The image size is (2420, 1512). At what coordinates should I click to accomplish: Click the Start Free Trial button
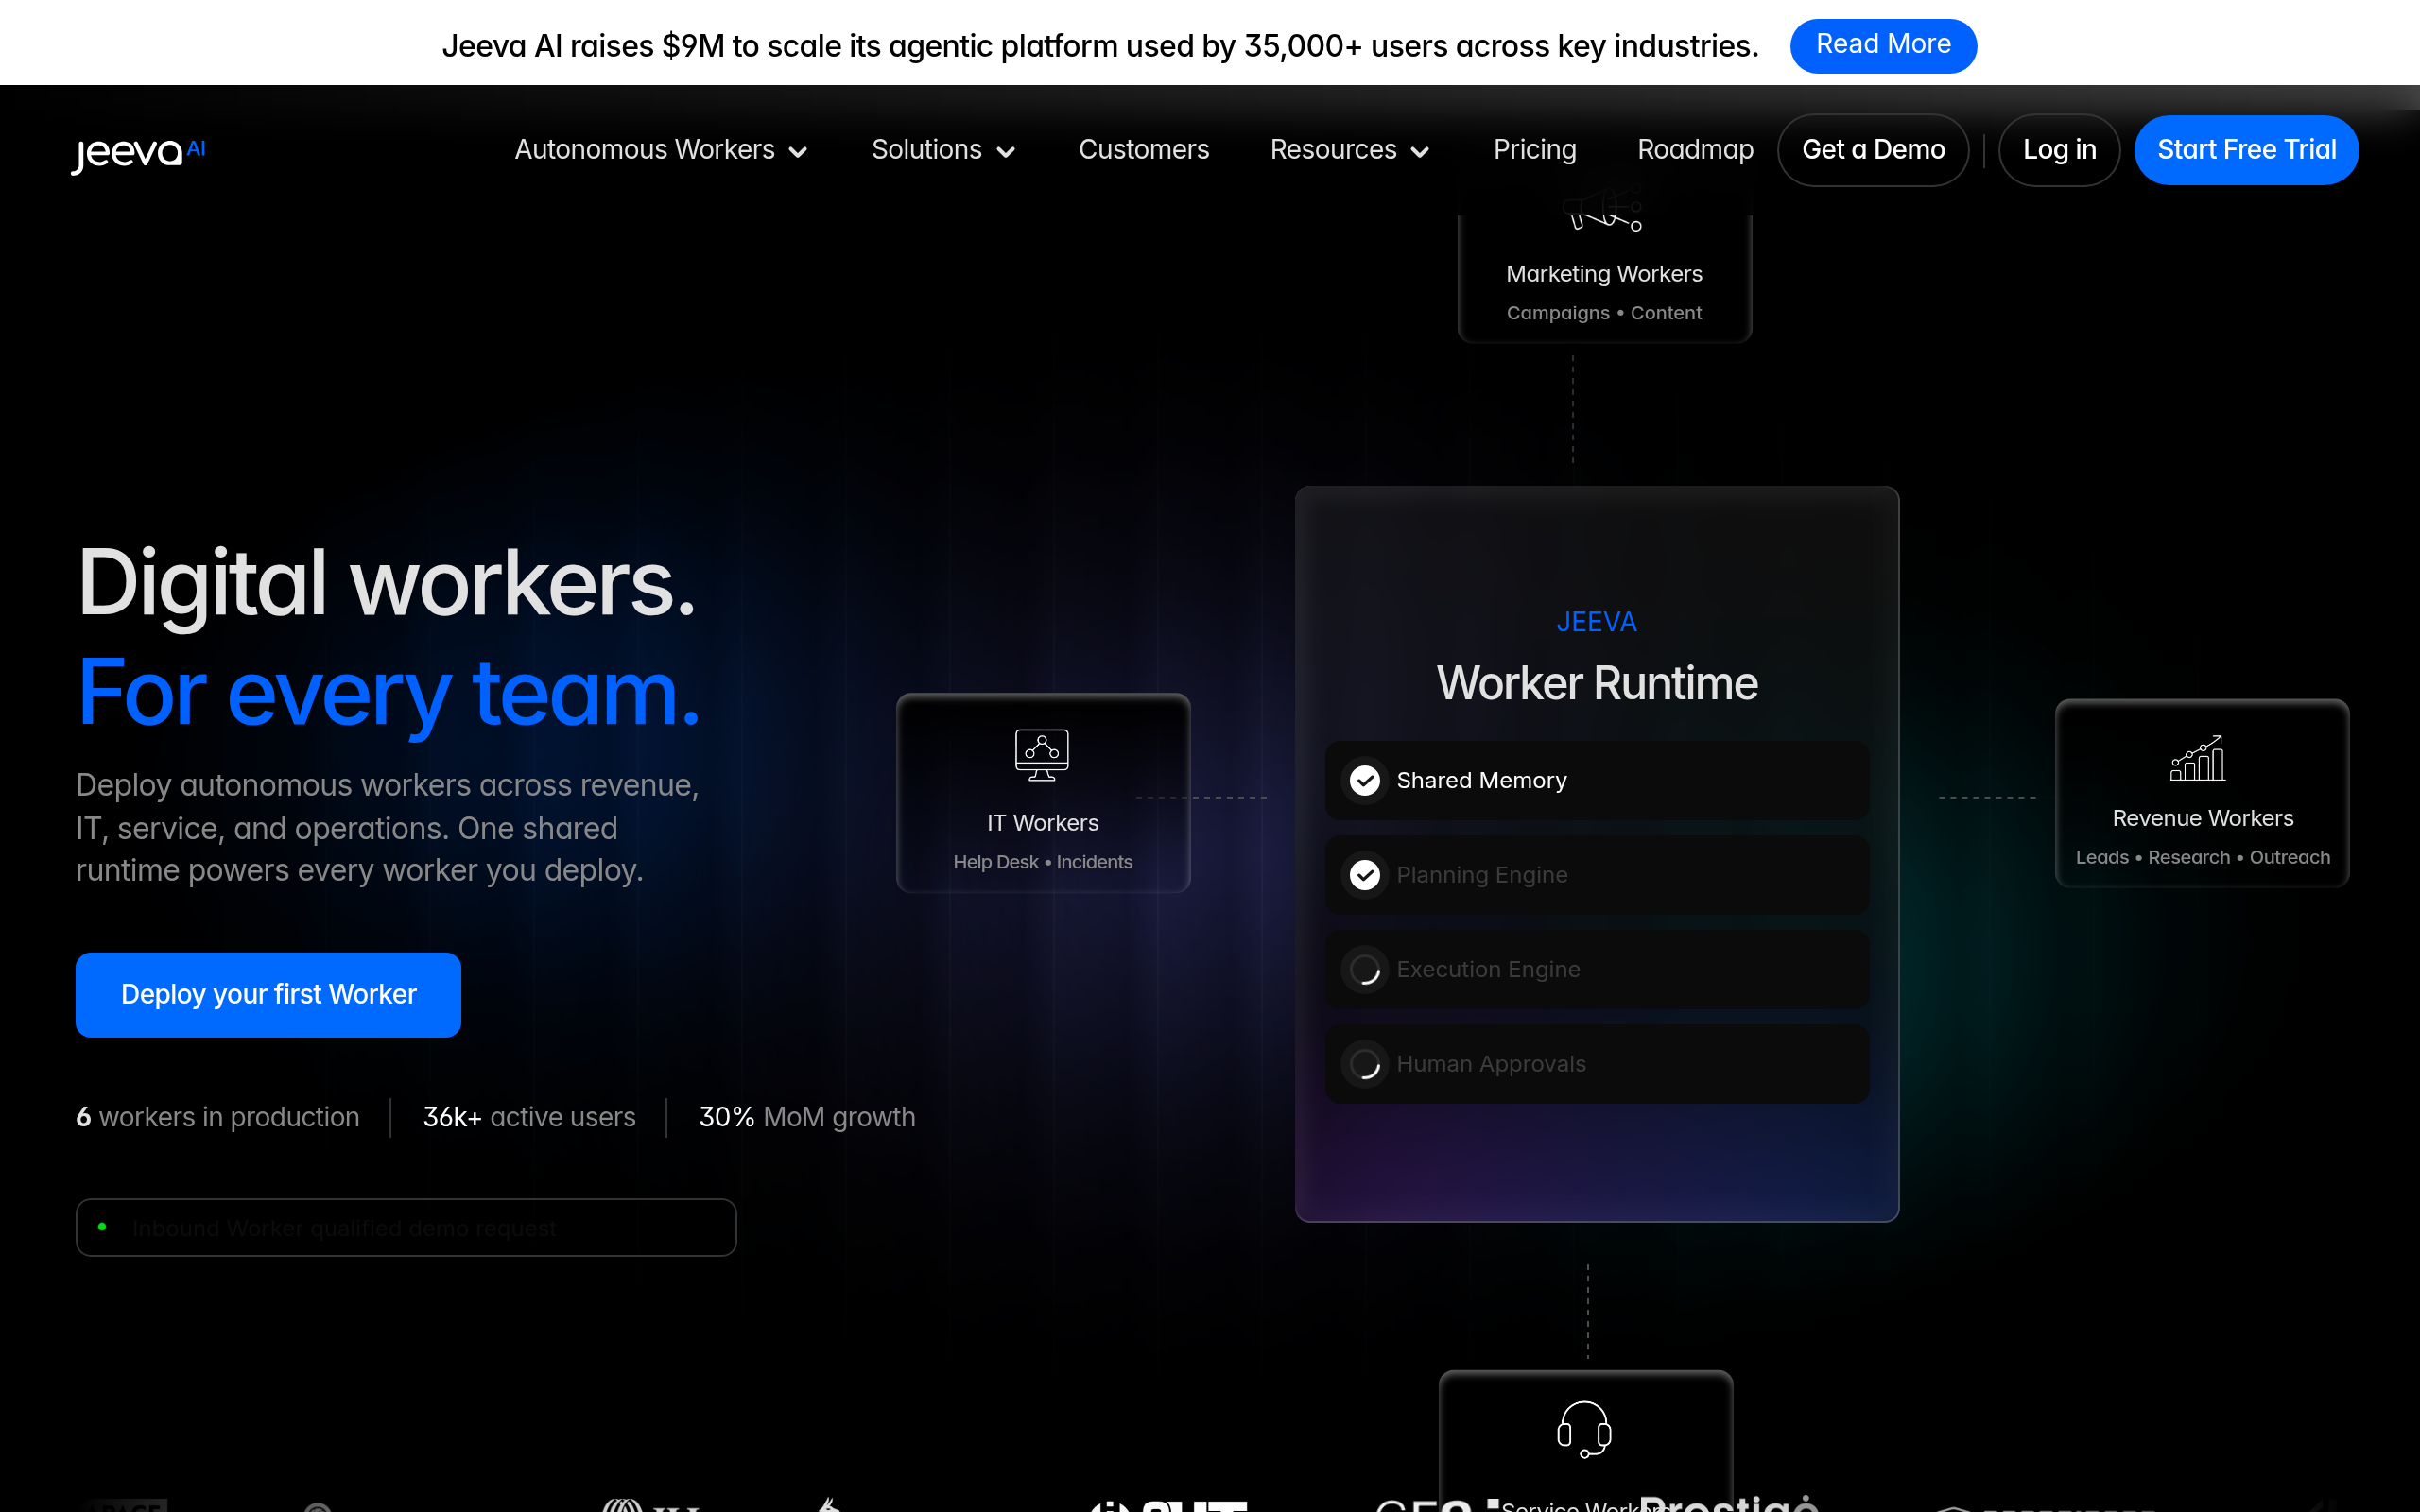click(x=2246, y=150)
